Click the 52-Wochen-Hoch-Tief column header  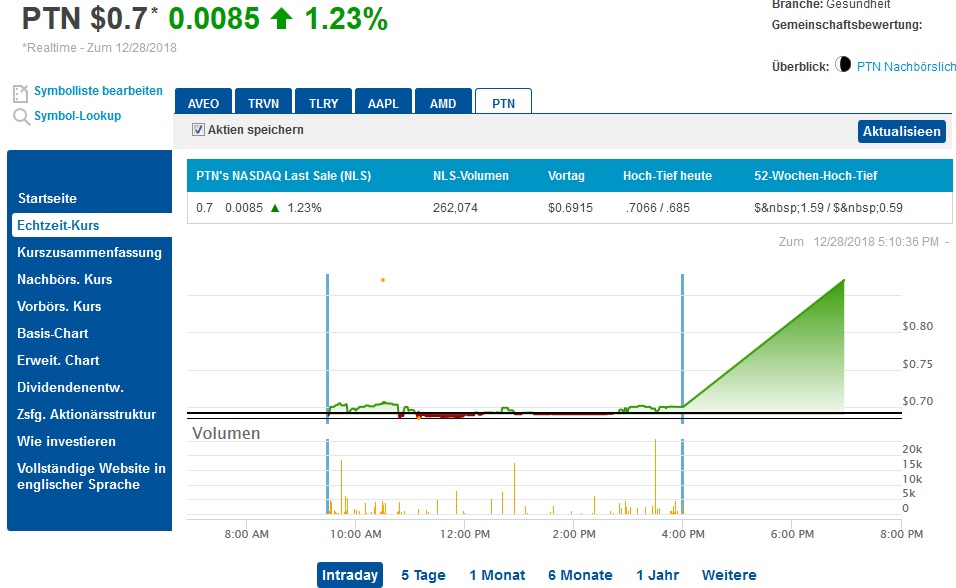pyautogui.click(x=815, y=176)
